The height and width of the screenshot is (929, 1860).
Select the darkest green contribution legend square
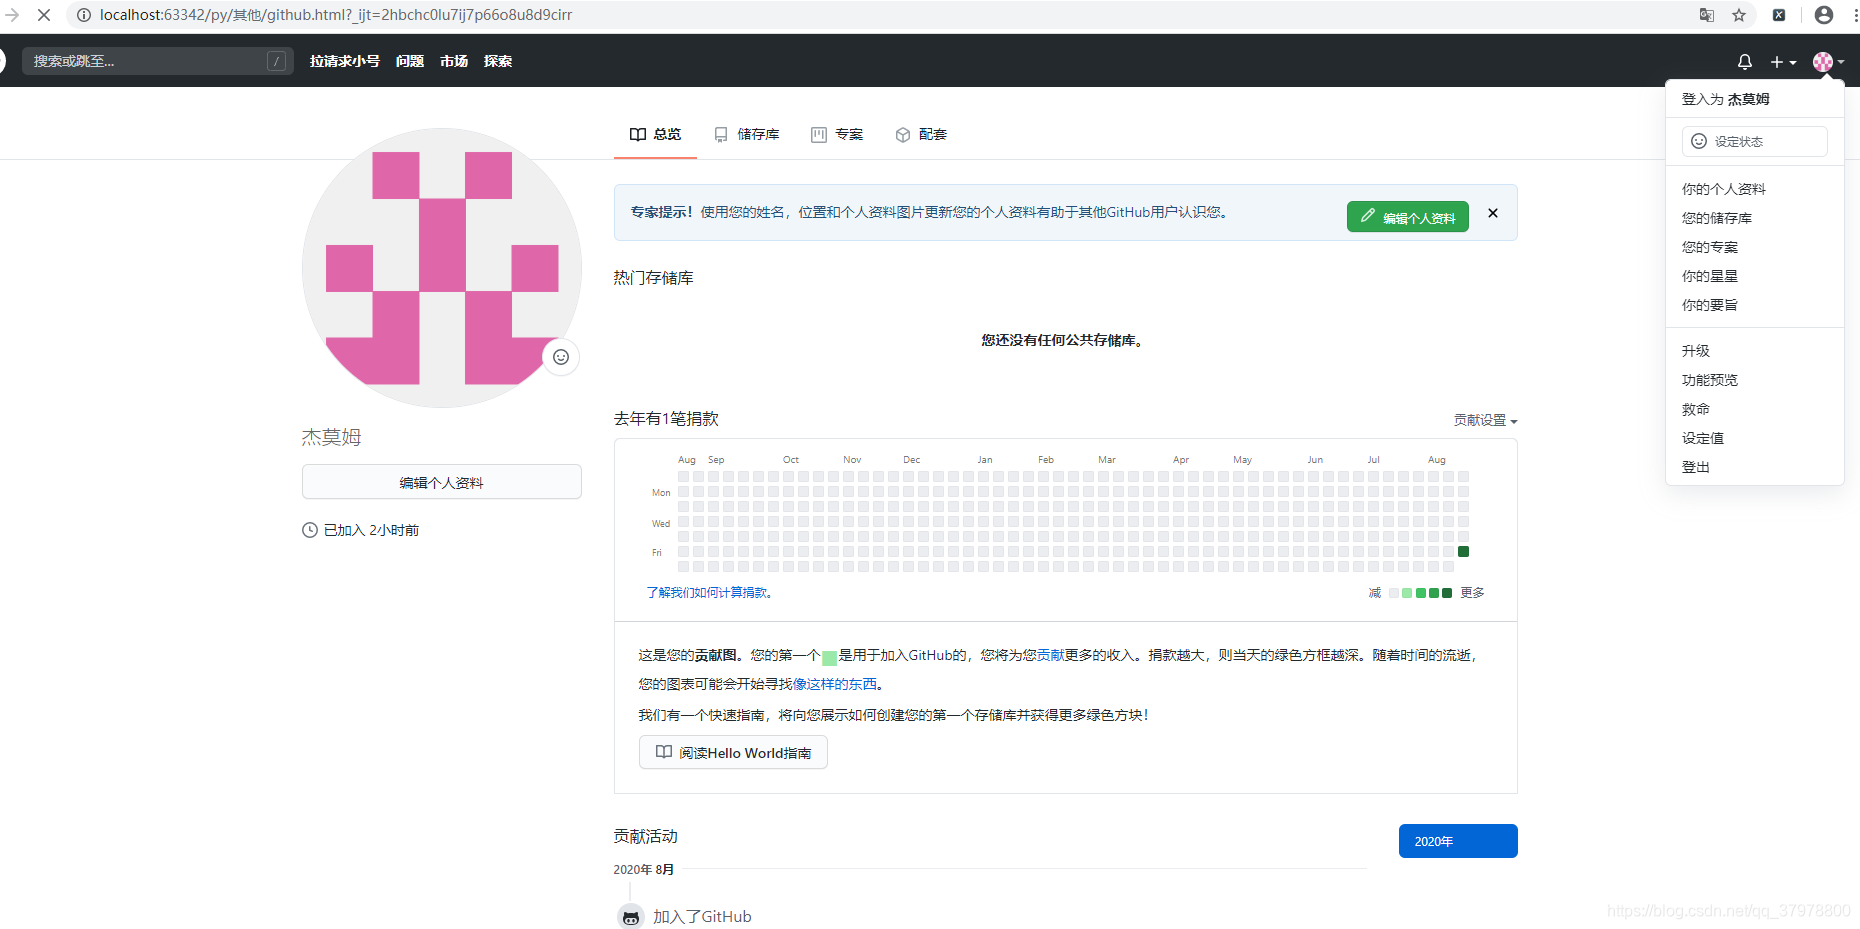point(1447,592)
